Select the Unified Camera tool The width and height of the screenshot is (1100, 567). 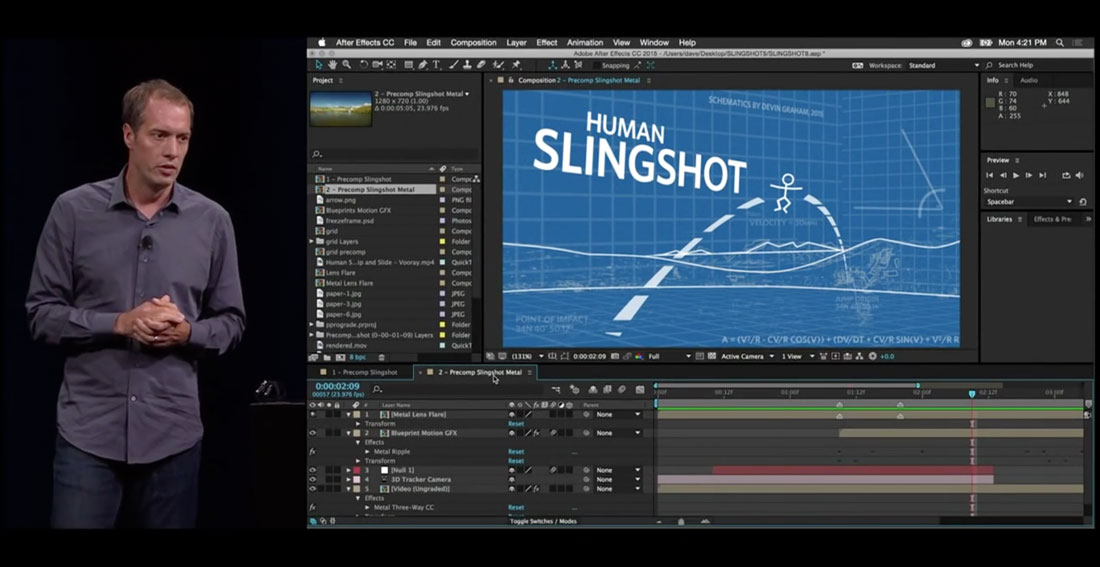(377, 65)
